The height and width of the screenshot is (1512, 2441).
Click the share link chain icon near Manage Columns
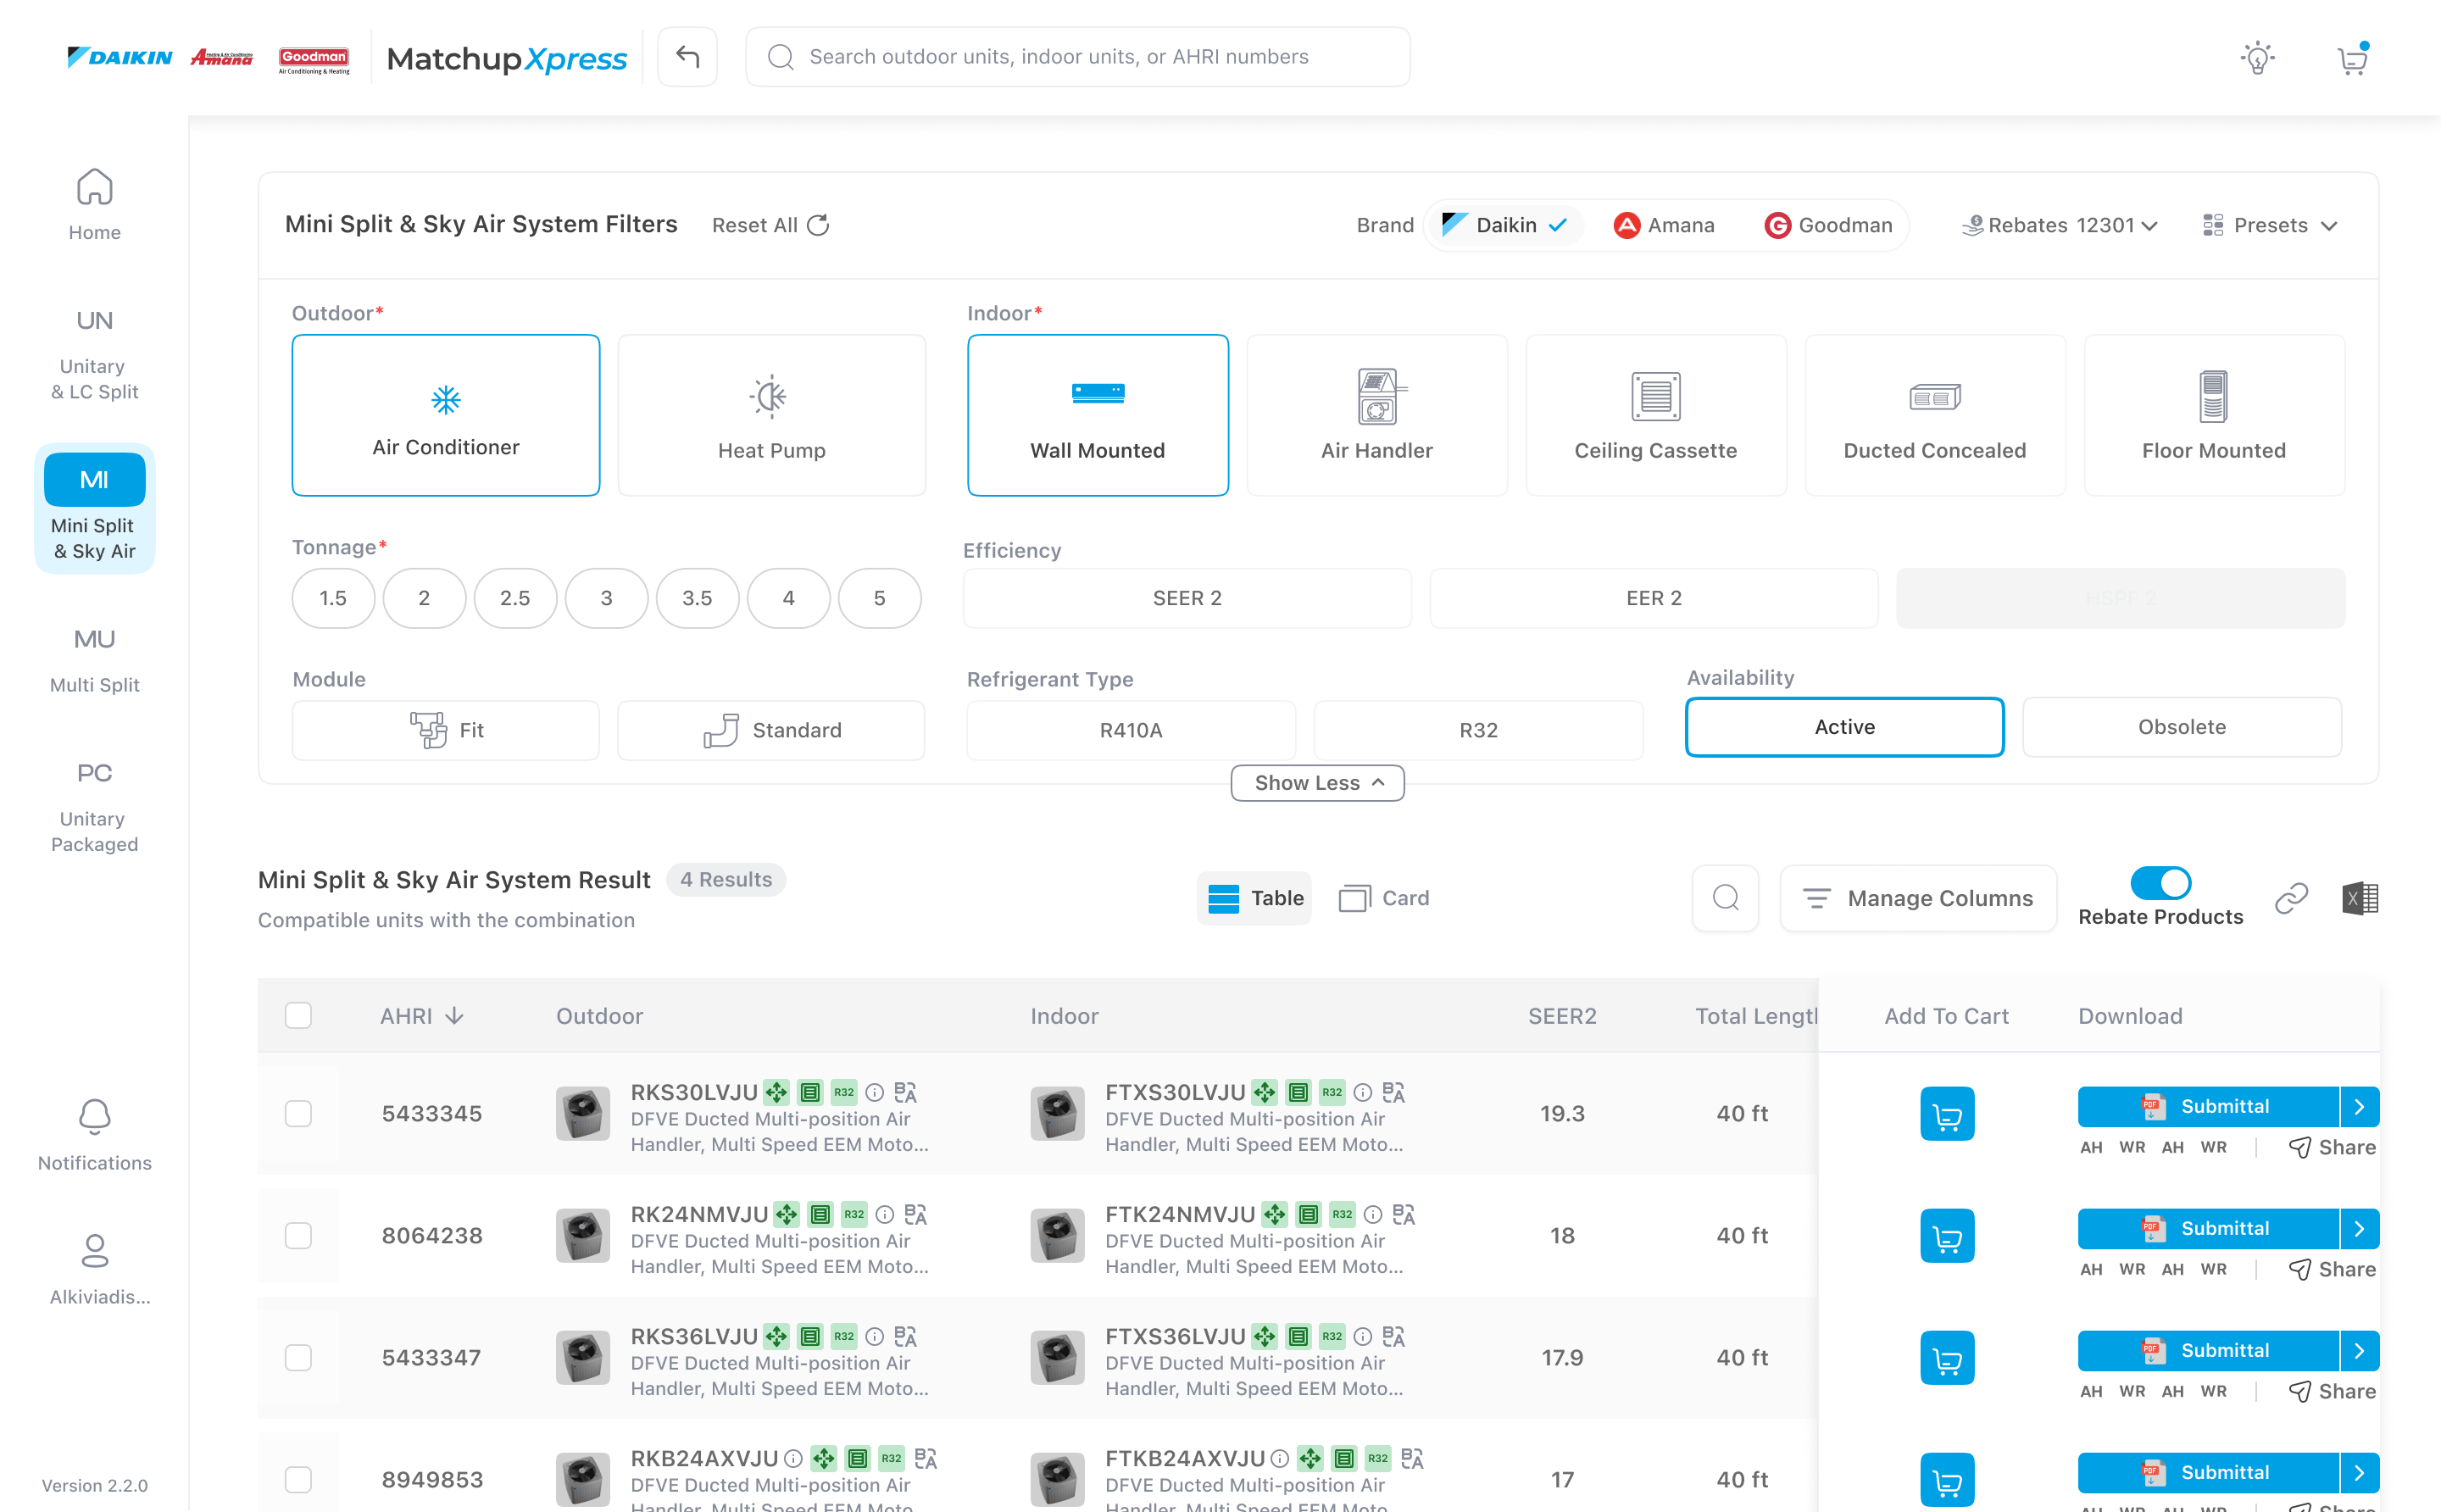click(x=2291, y=898)
